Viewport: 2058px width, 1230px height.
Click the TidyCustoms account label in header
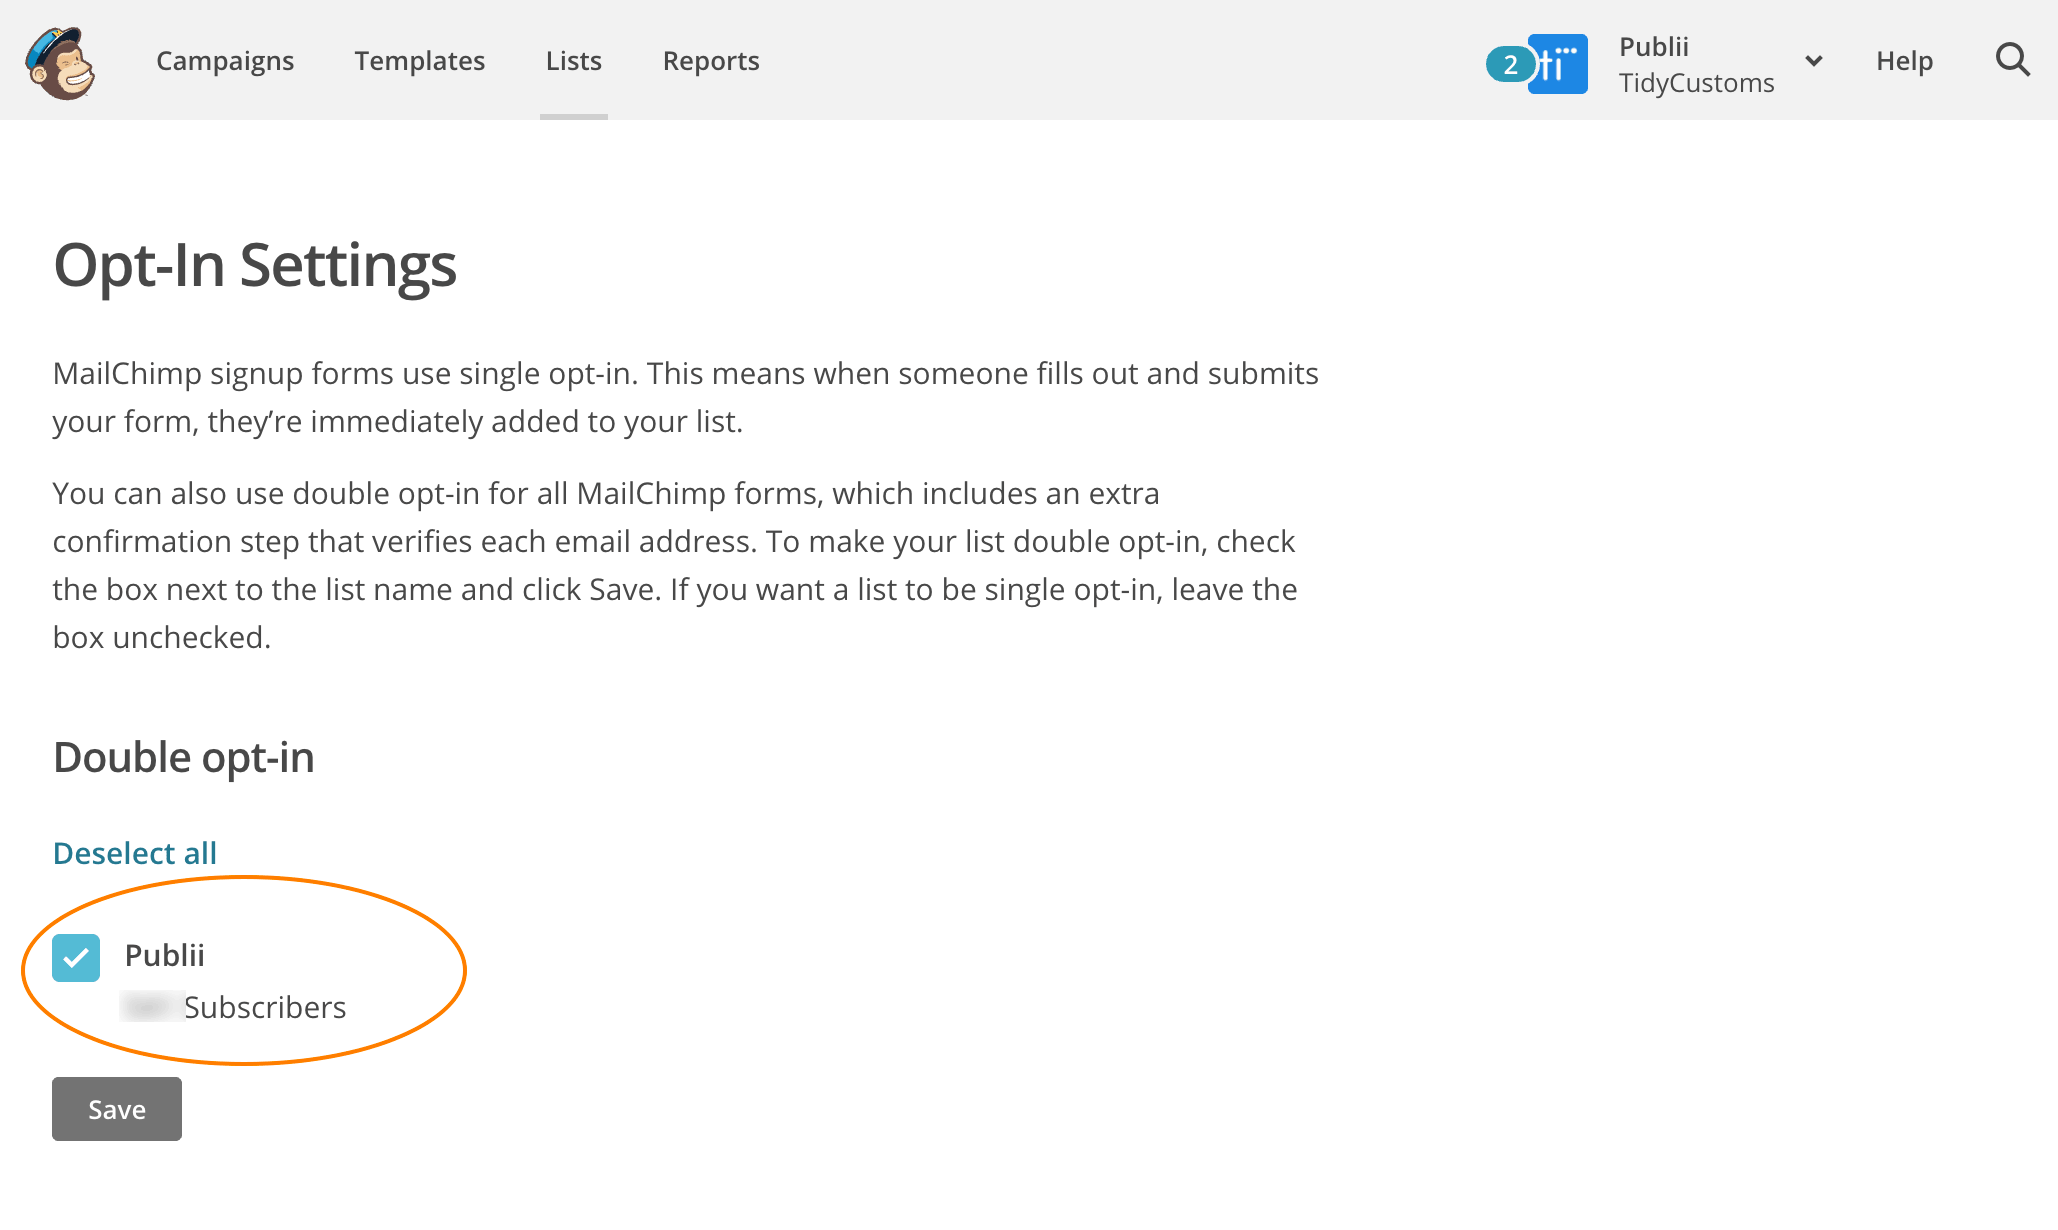[x=1697, y=82]
